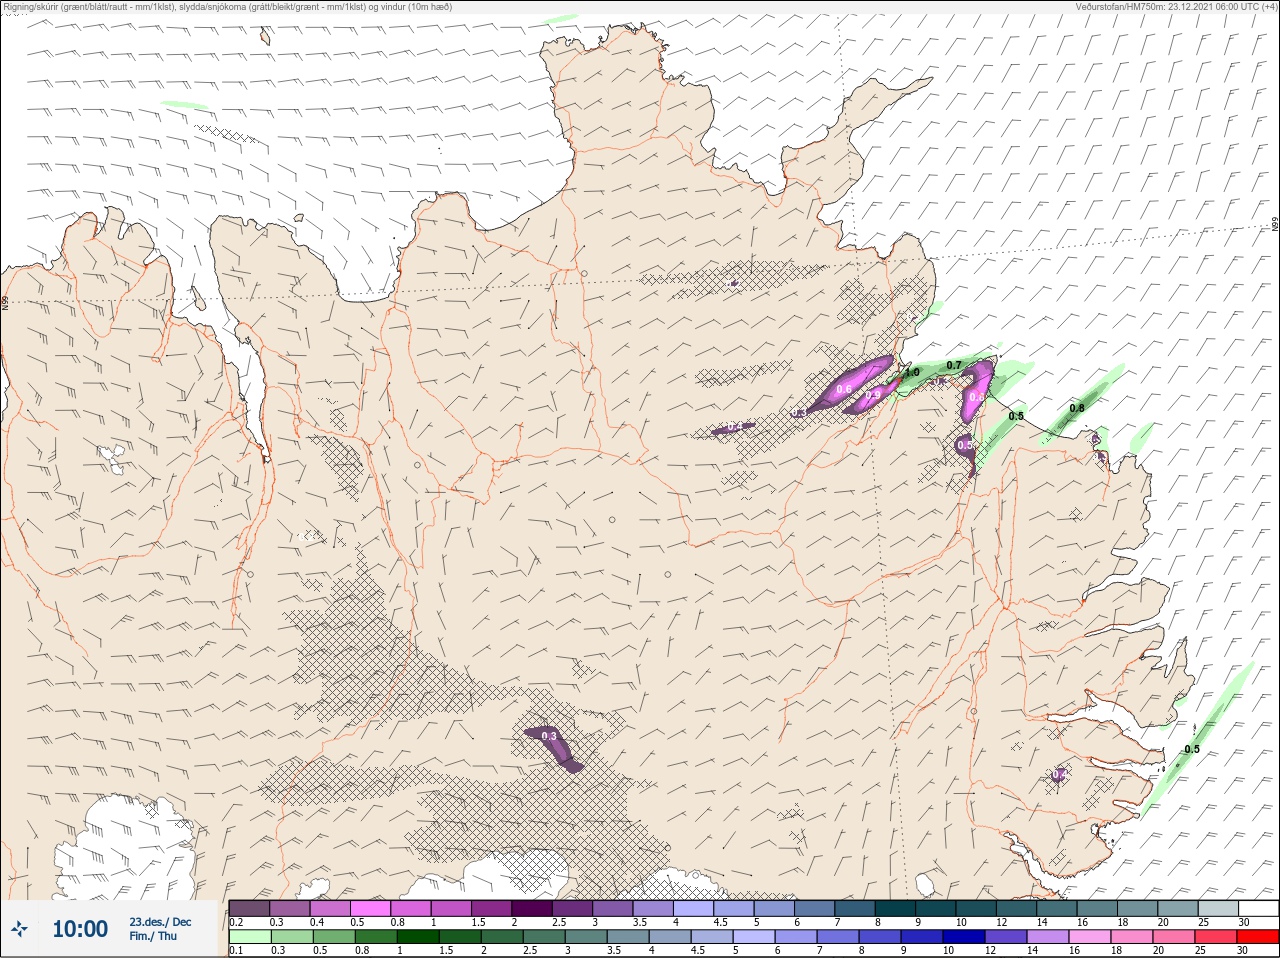Viewport: 1280px width, 958px height.
Task: Select the 0.8 label on the green rain band
Action: pos(1077,408)
